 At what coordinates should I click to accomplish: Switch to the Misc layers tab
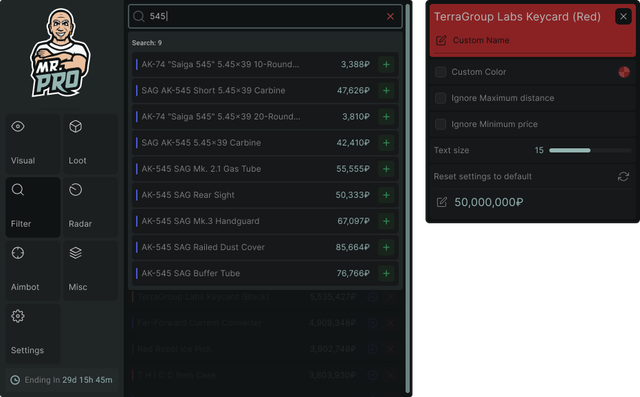point(91,270)
